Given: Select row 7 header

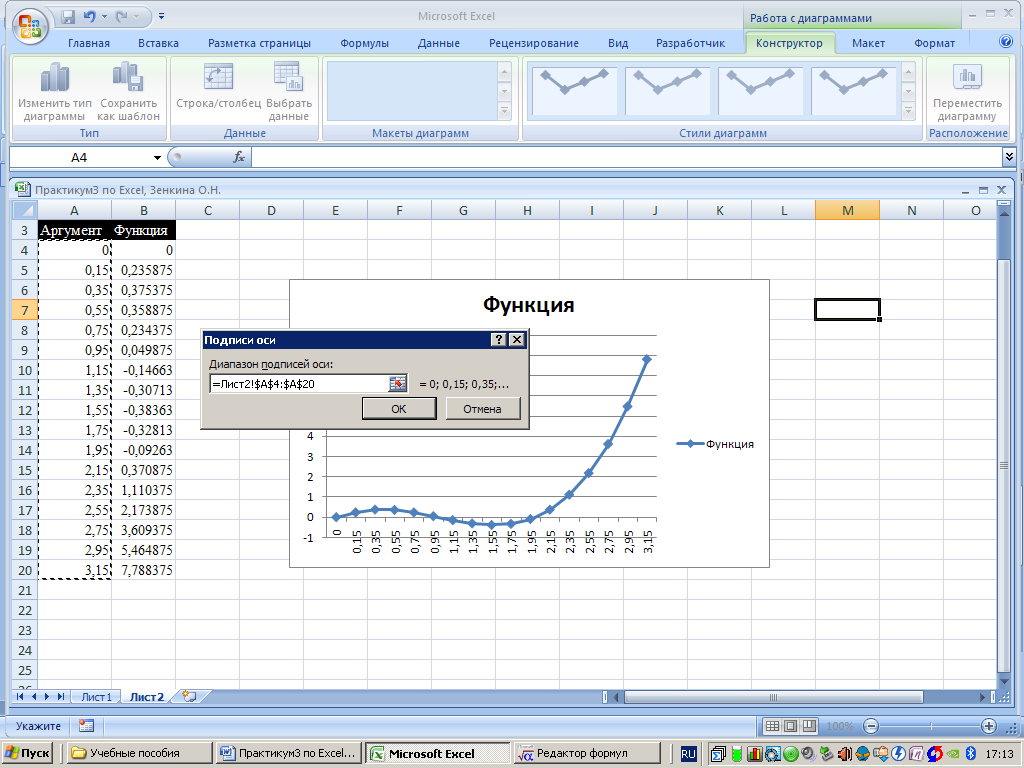Looking at the screenshot, I should pyautogui.click(x=25, y=310).
